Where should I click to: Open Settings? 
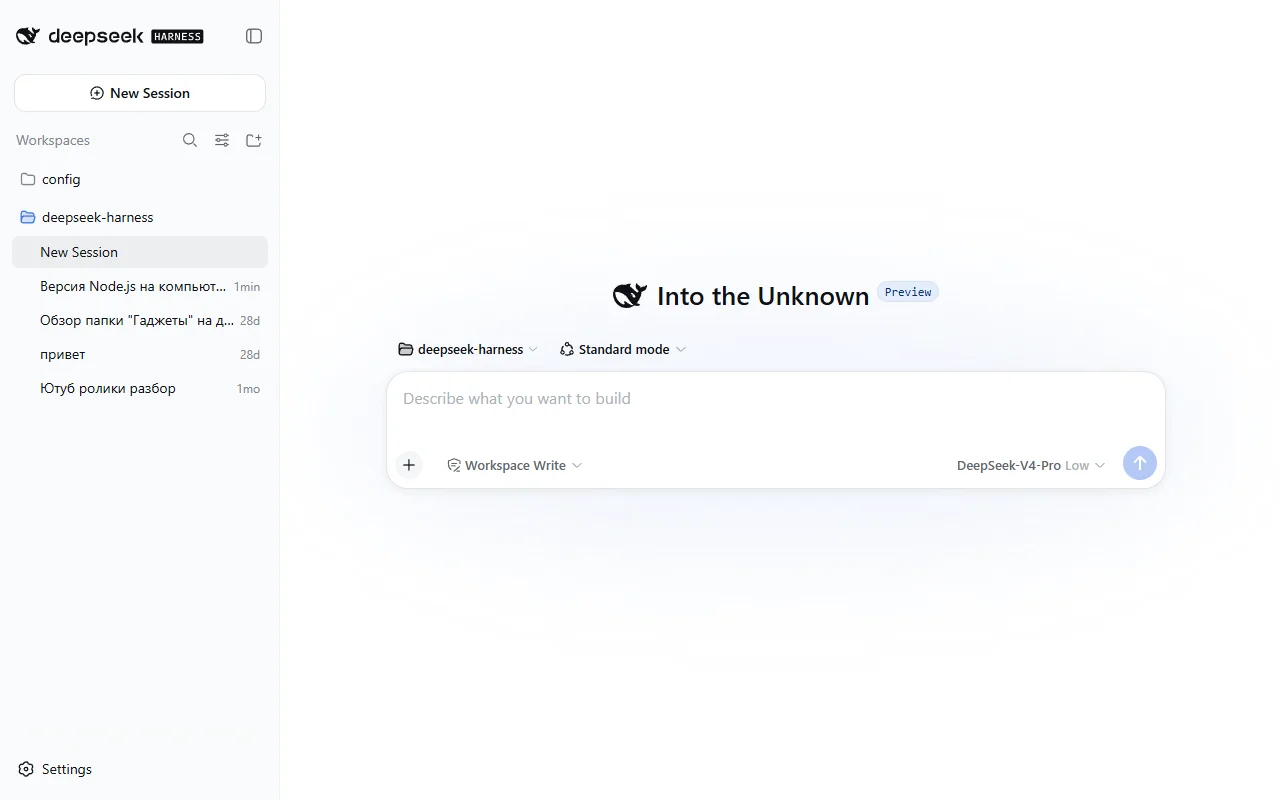[x=56, y=769]
